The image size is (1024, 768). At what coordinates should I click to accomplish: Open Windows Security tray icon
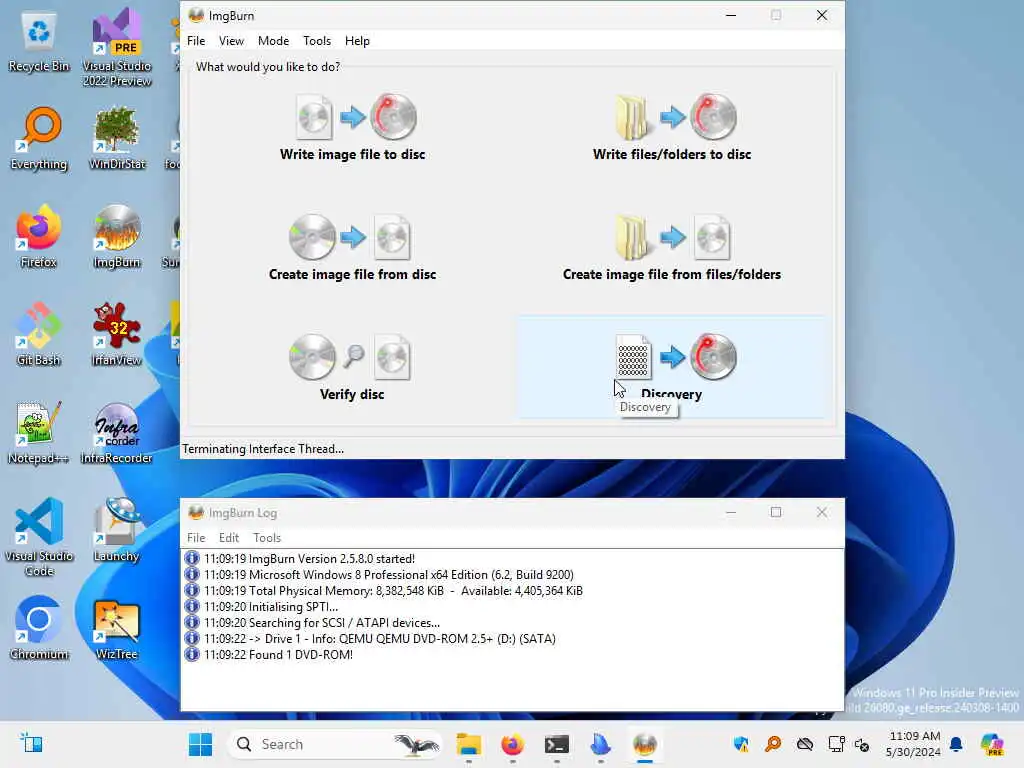(741, 744)
